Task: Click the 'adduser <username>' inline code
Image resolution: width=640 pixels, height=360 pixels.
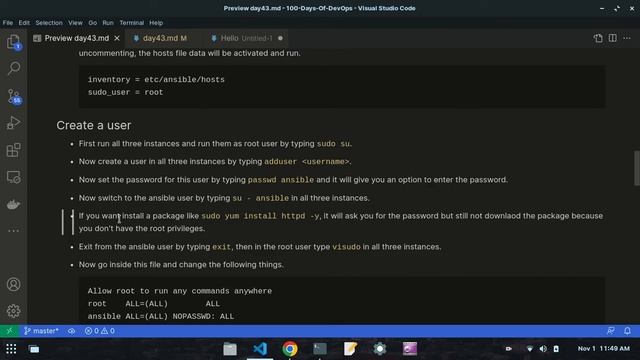Action: pos(307,162)
